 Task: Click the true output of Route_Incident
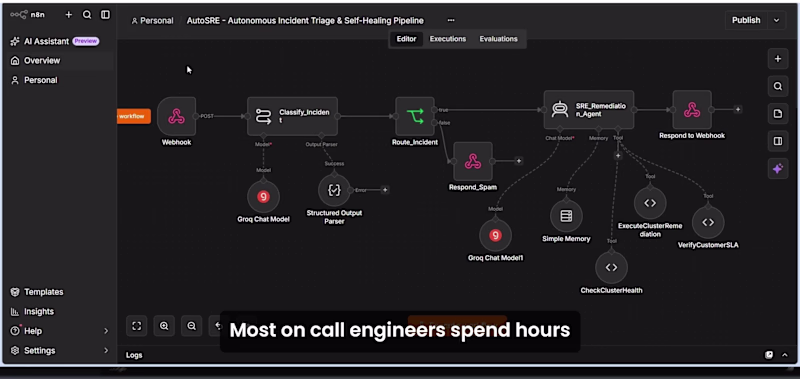pyautogui.click(x=435, y=110)
